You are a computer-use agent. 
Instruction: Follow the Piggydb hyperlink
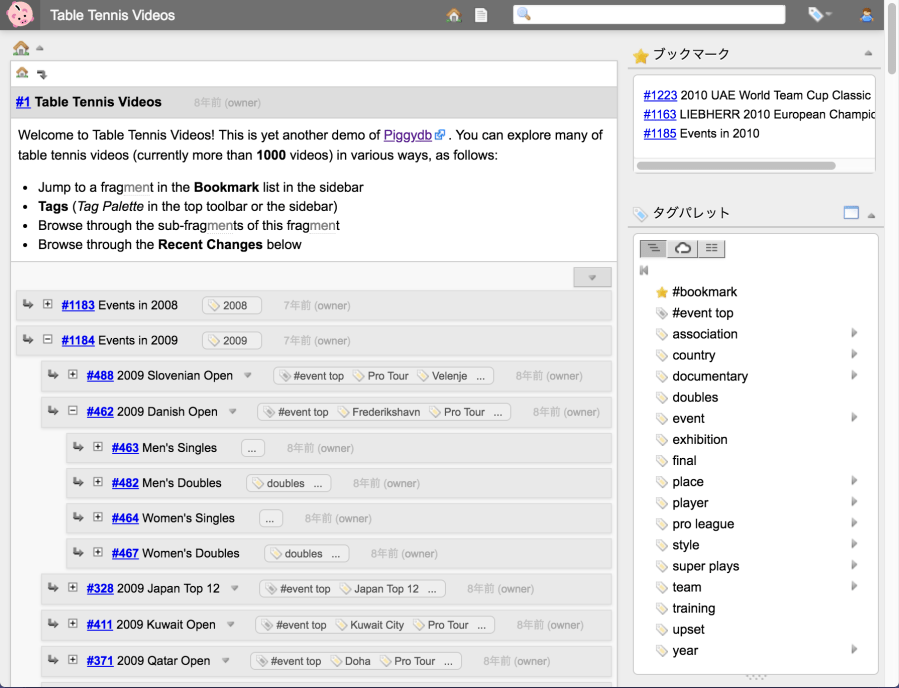(x=408, y=135)
